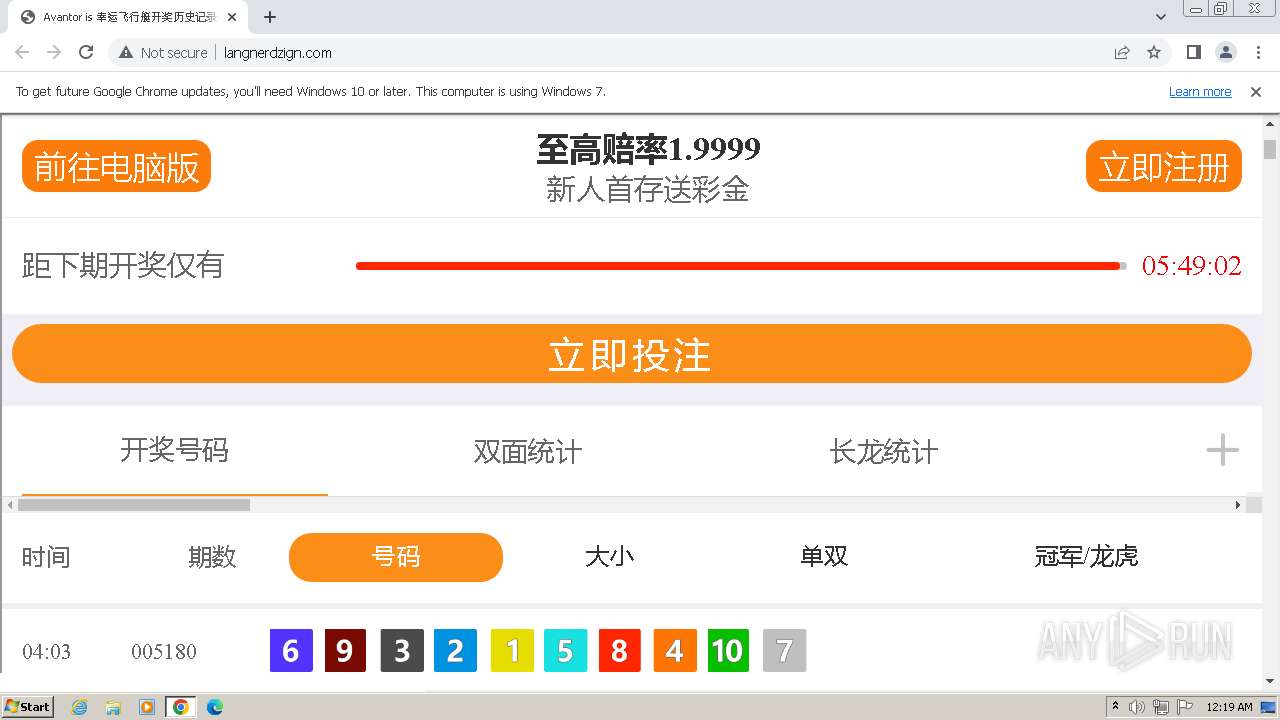Click the 12:19 AM taskbar clock

1229,706
